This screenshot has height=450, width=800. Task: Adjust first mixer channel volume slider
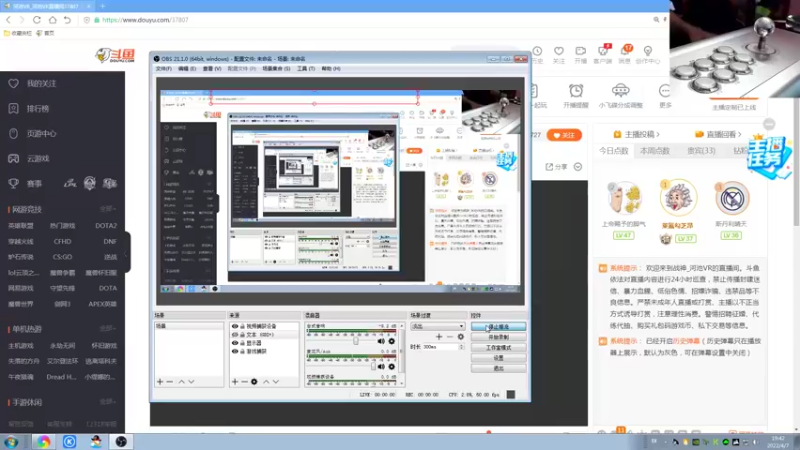[x=356, y=341]
